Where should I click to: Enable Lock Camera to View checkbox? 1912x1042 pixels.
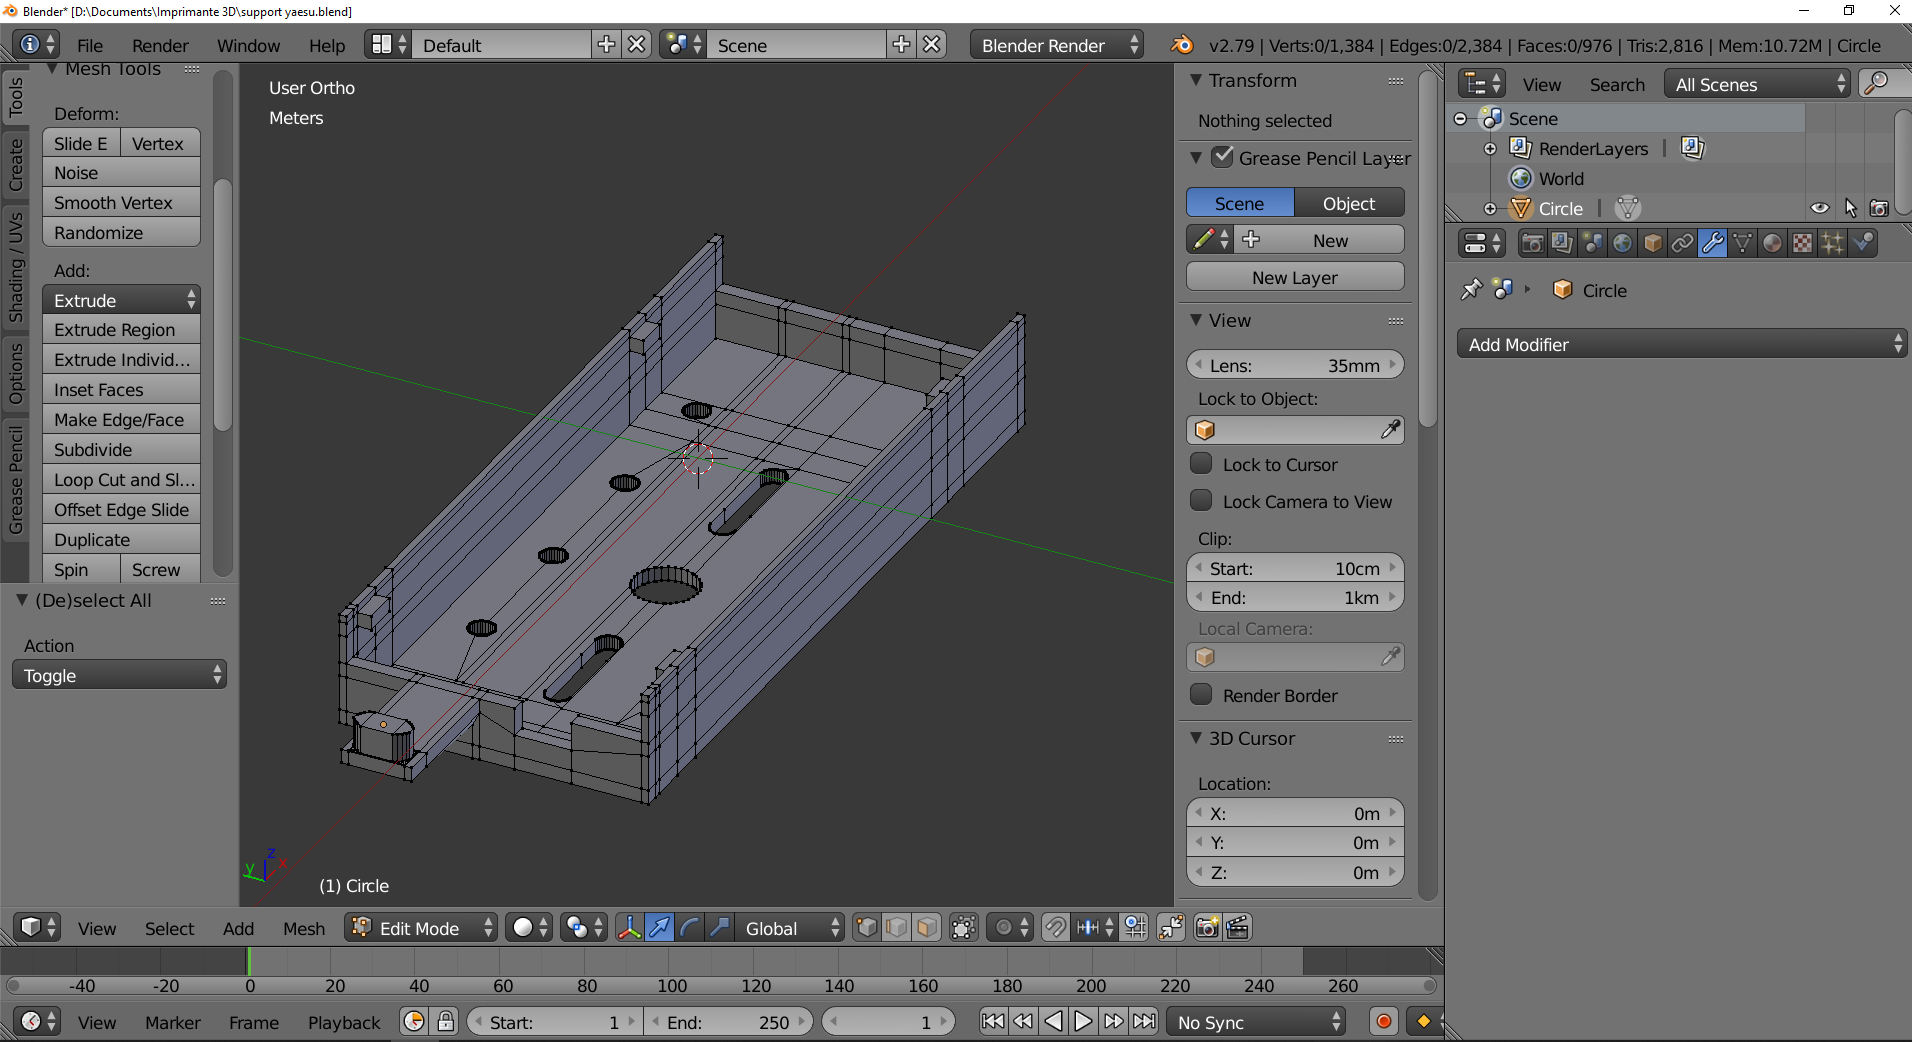click(1201, 501)
